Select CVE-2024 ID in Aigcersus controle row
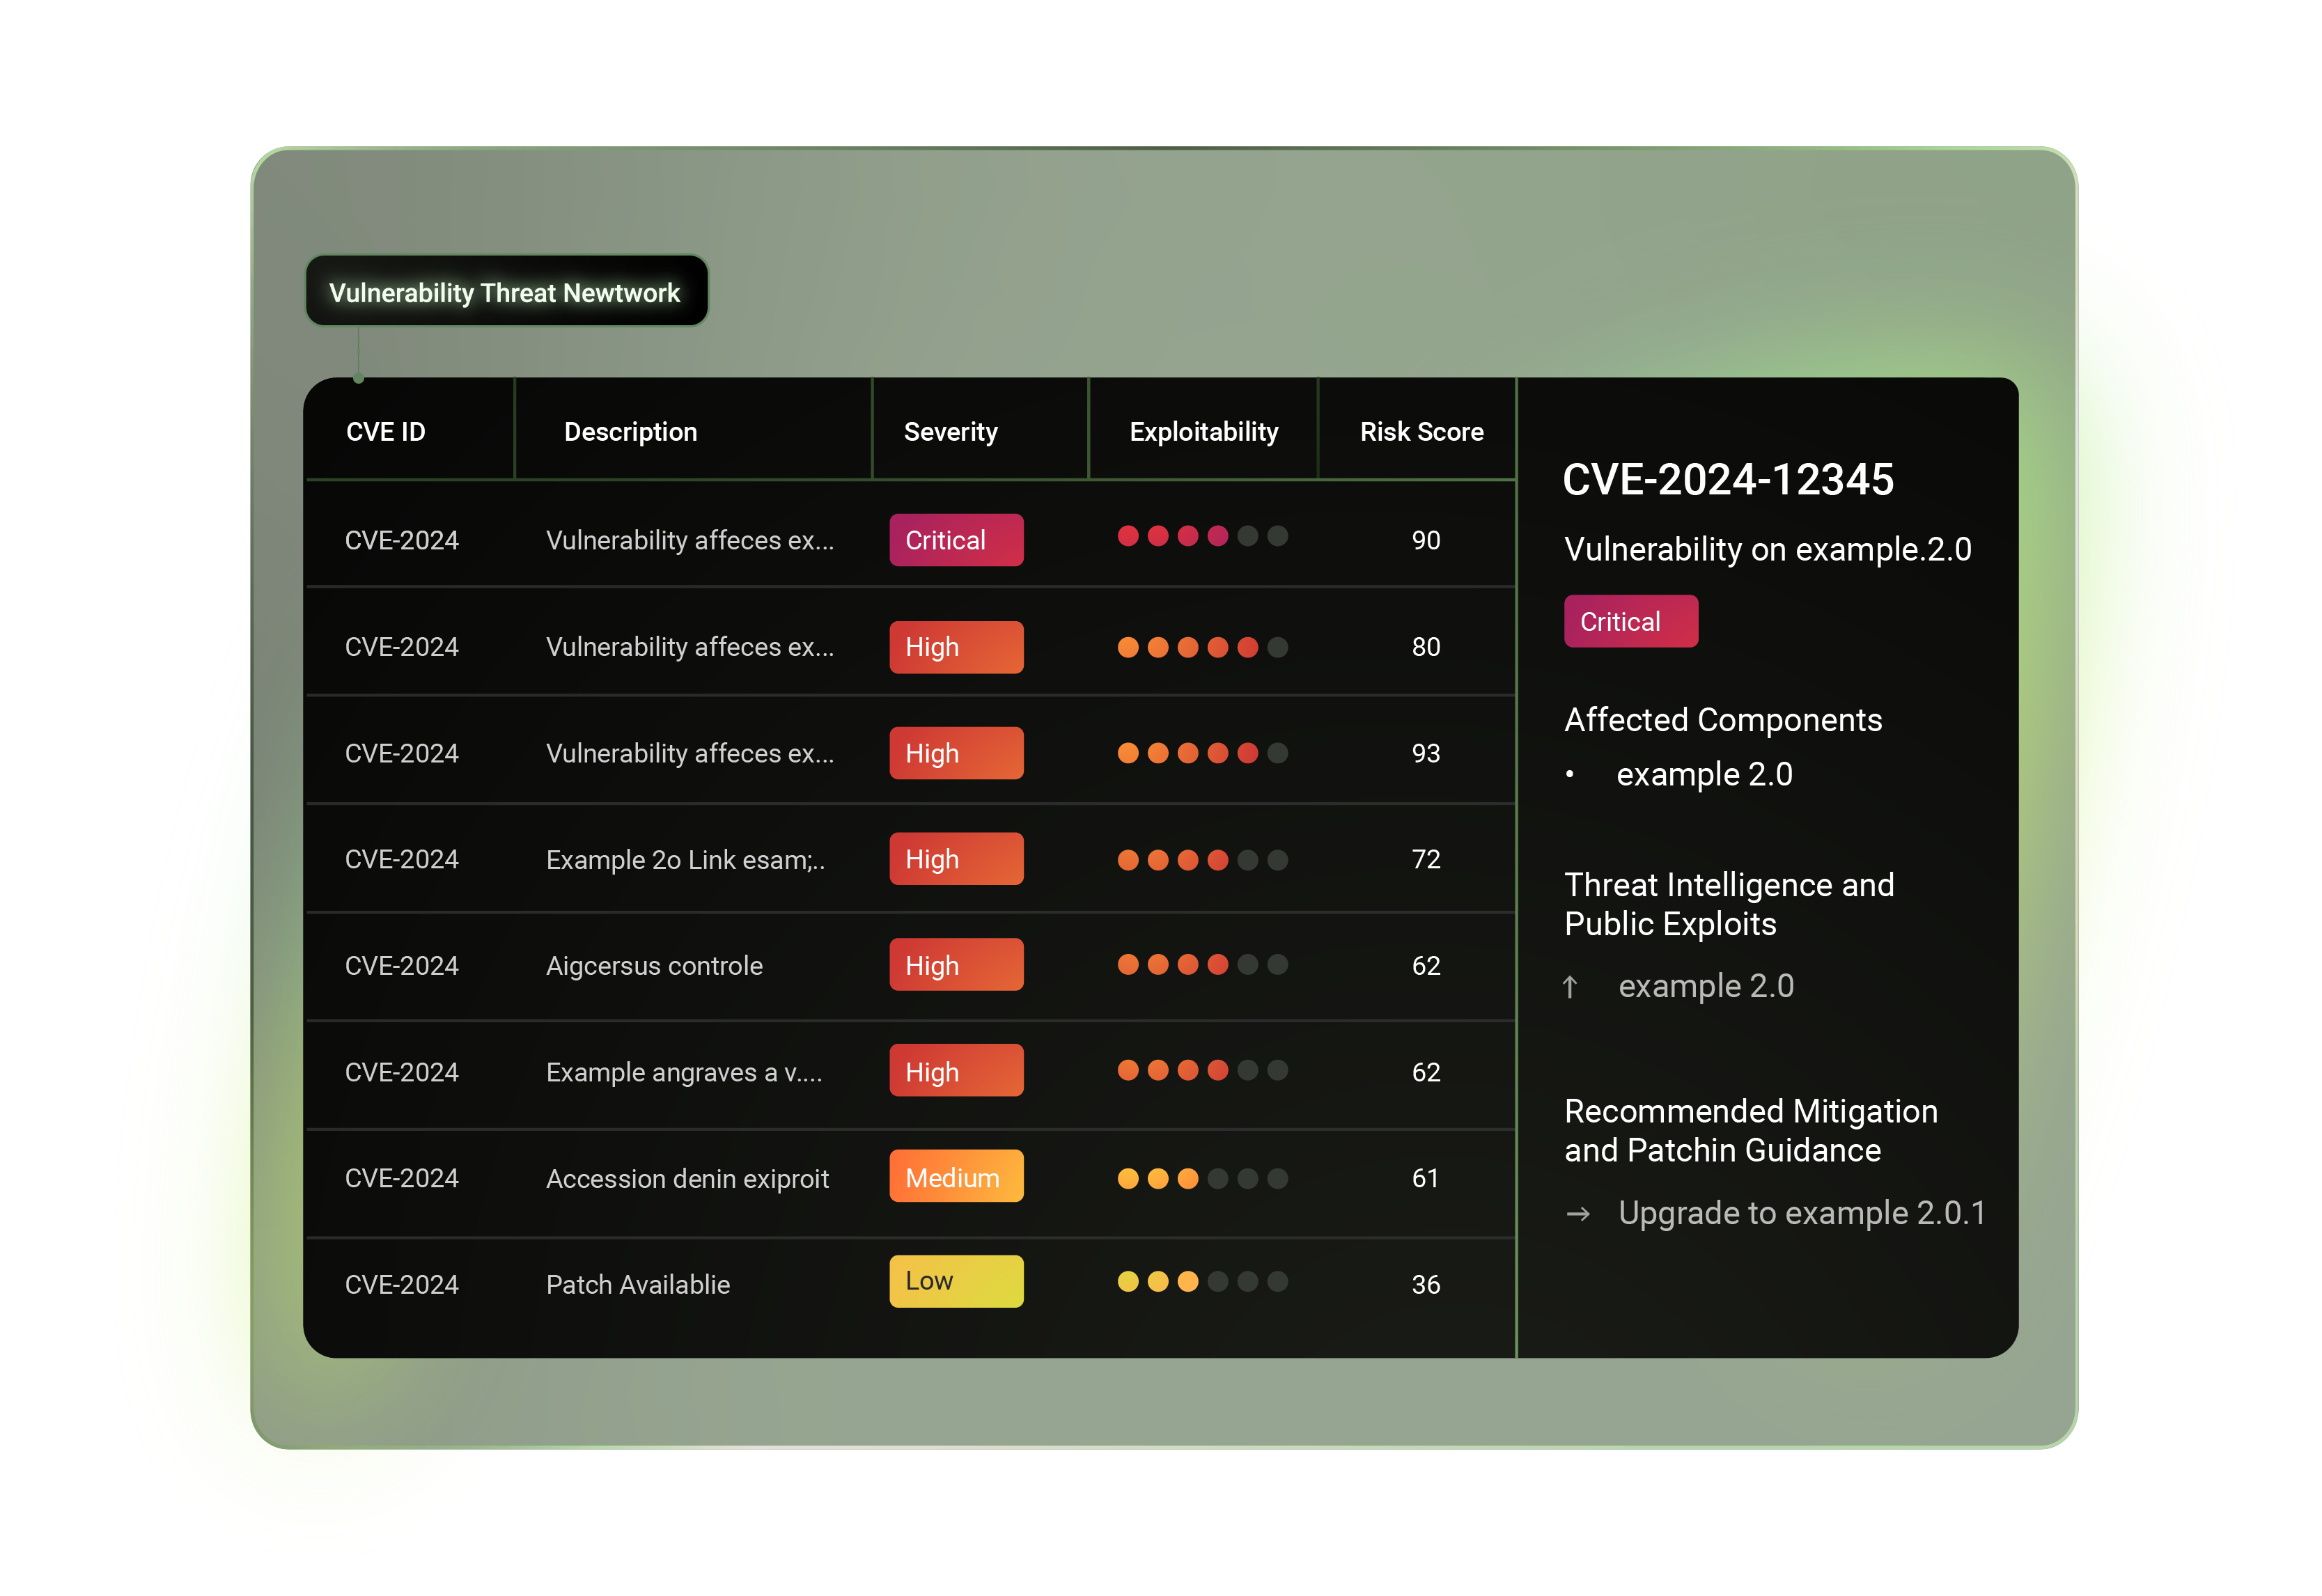The width and height of the screenshot is (2322, 1596). pos(402,966)
